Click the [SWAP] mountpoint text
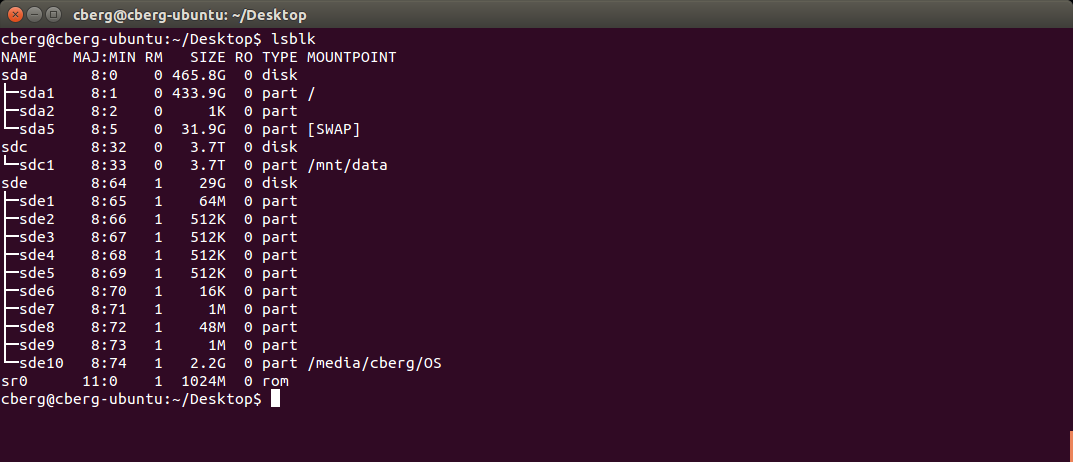Image resolution: width=1073 pixels, height=462 pixels. pos(333,129)
